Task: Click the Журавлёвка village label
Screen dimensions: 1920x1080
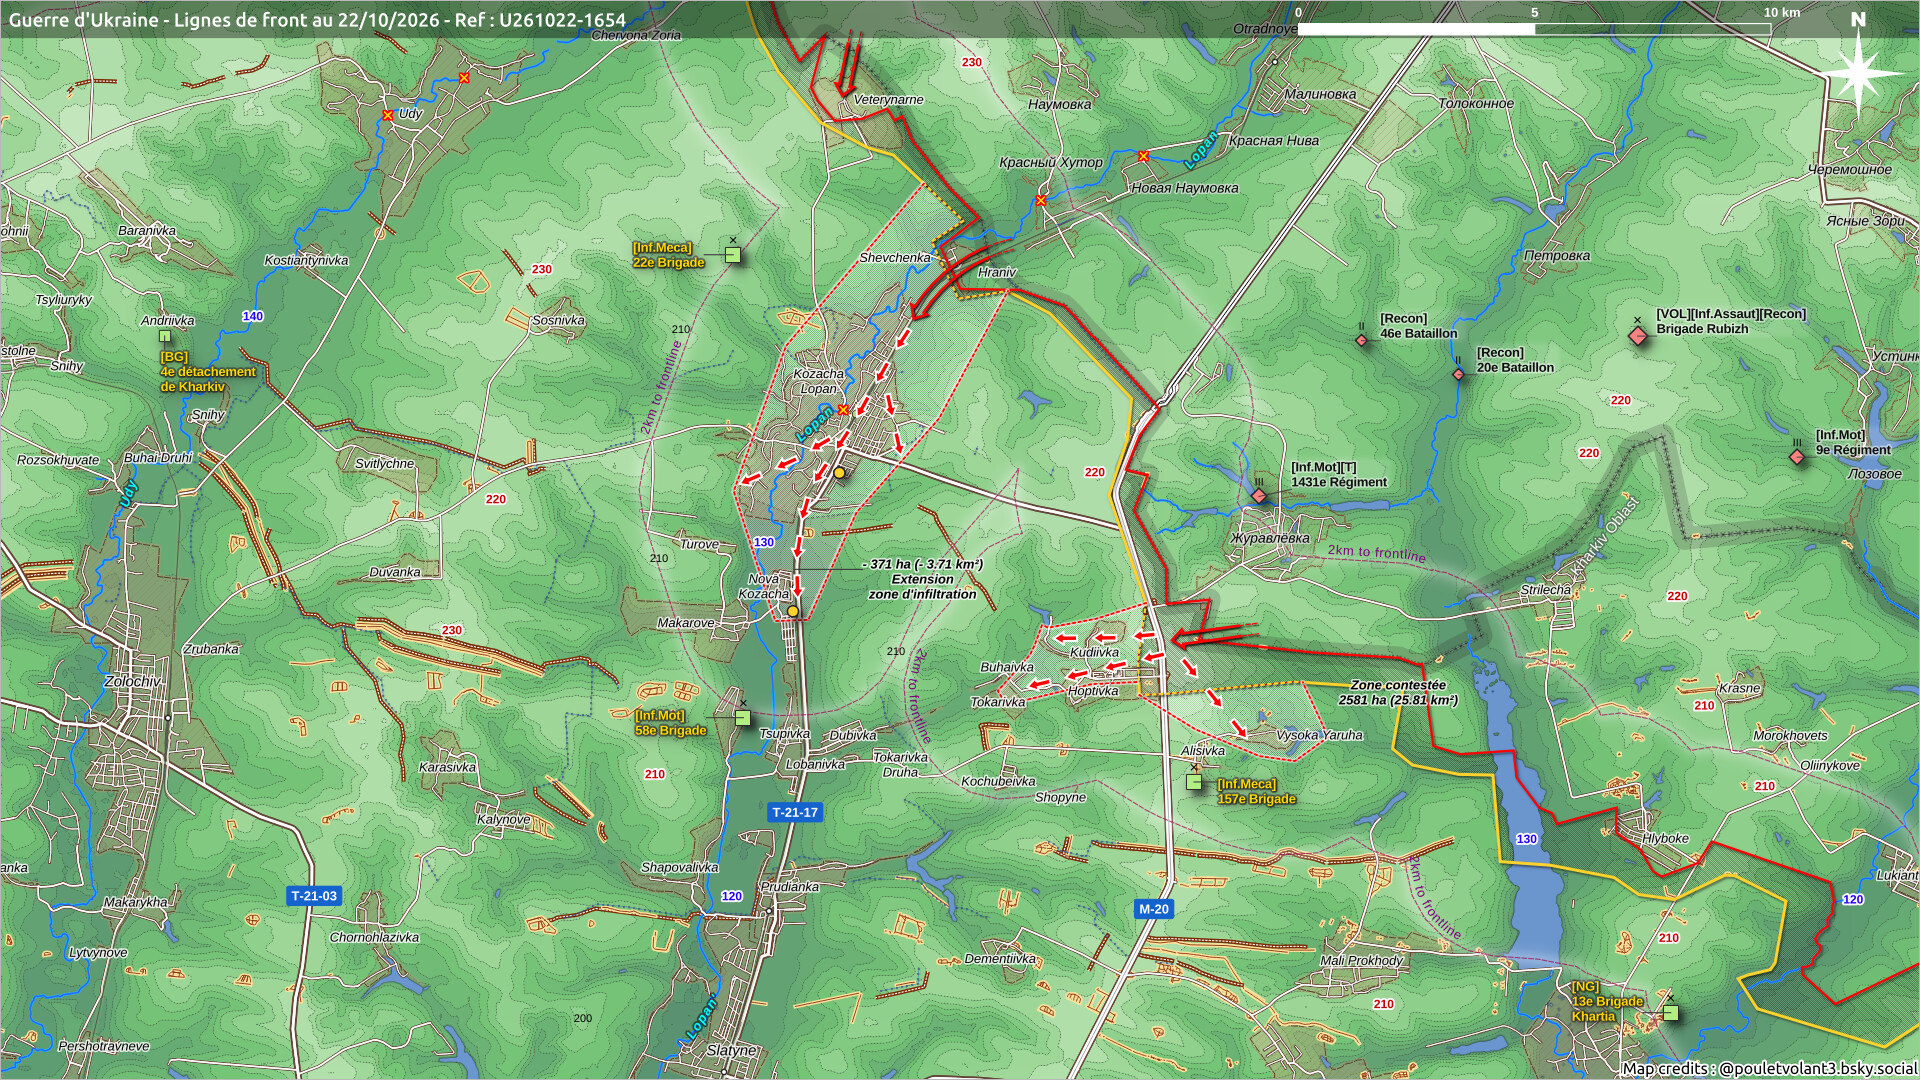Action: point(1270,538)
